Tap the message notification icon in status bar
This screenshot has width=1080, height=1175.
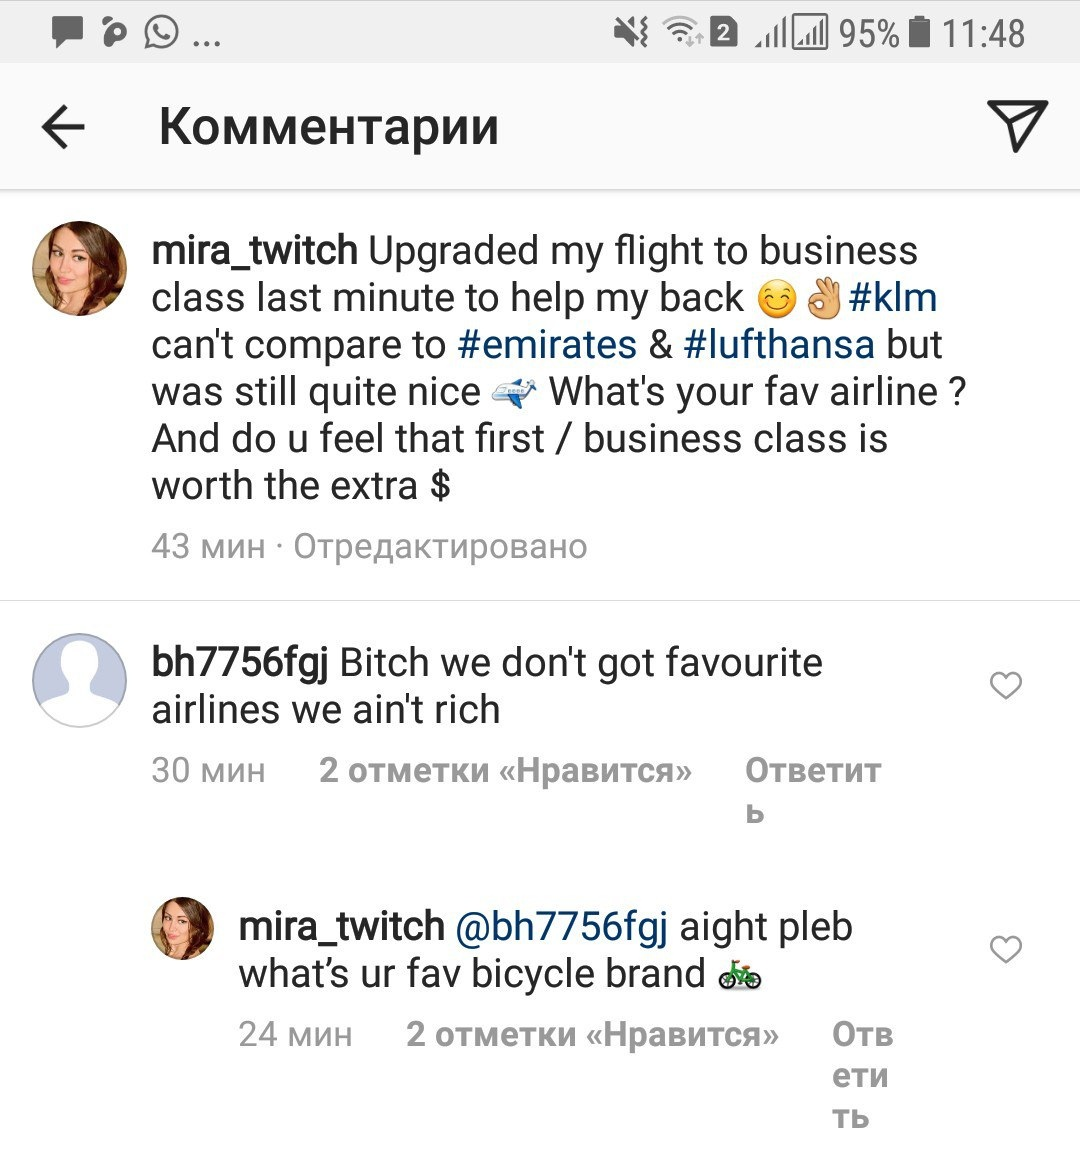point(67,33)
